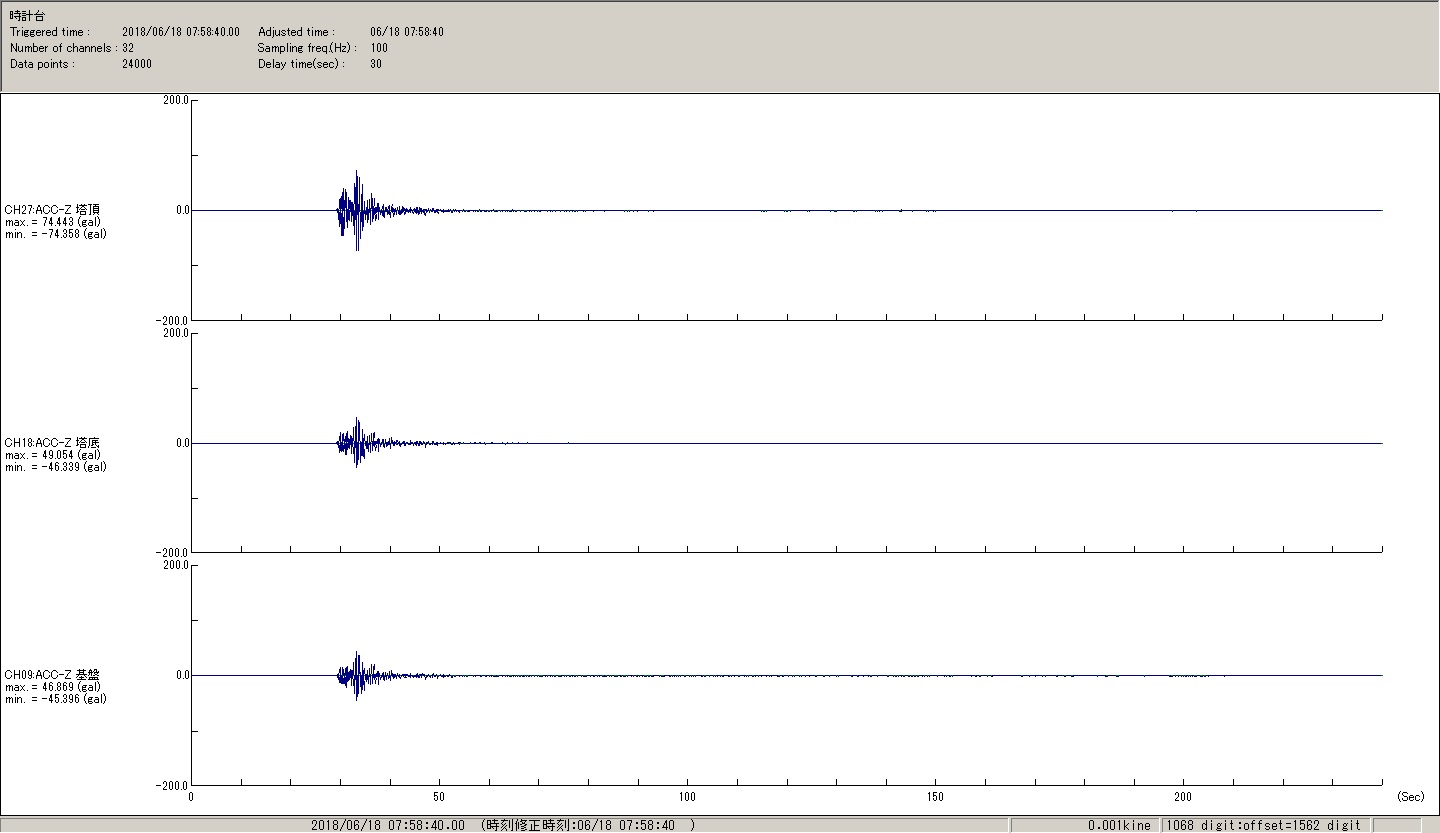Click the CH09:ACC-Z 基盤 channel label
Image resolution: width=1440 pixels, height=833 pixels.
coord(52,675)
